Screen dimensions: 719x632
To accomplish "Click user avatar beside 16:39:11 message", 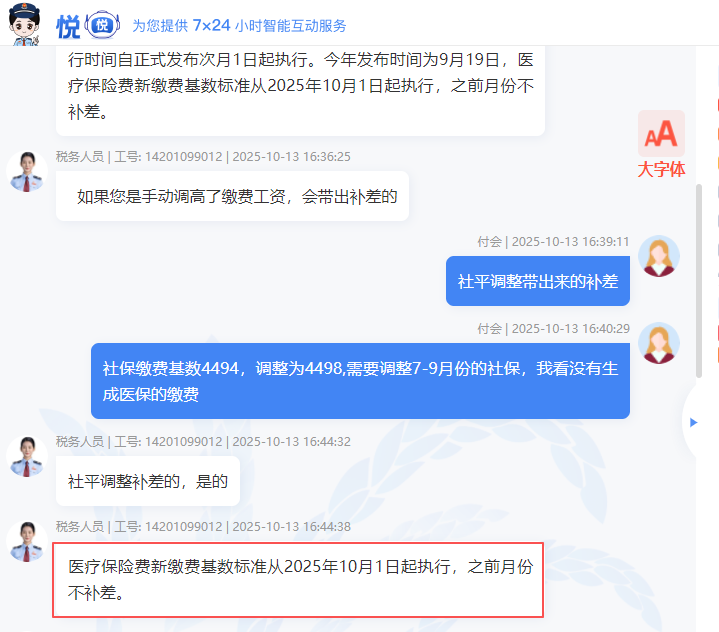I will coord(659,256).
